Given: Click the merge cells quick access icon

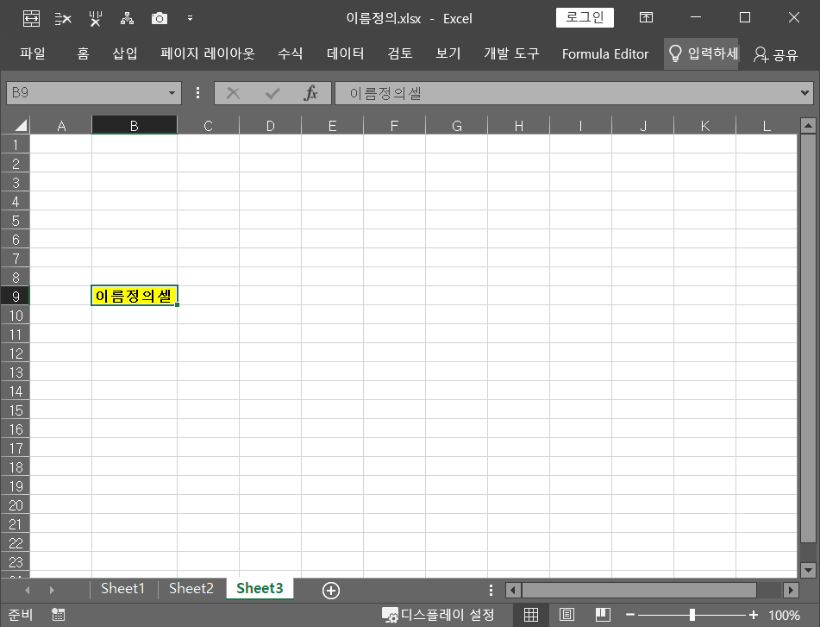Looking at the screenshot, I should (x=31, y=19).
